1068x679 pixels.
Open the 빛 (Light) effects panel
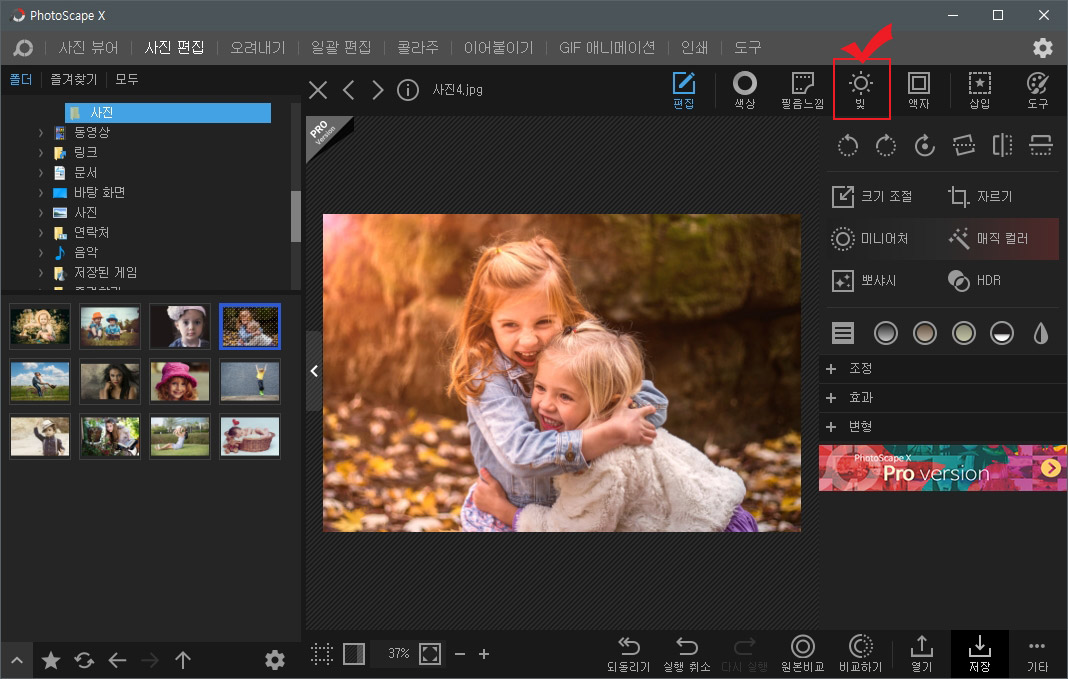pyautogui.click(x=861, y=90)
